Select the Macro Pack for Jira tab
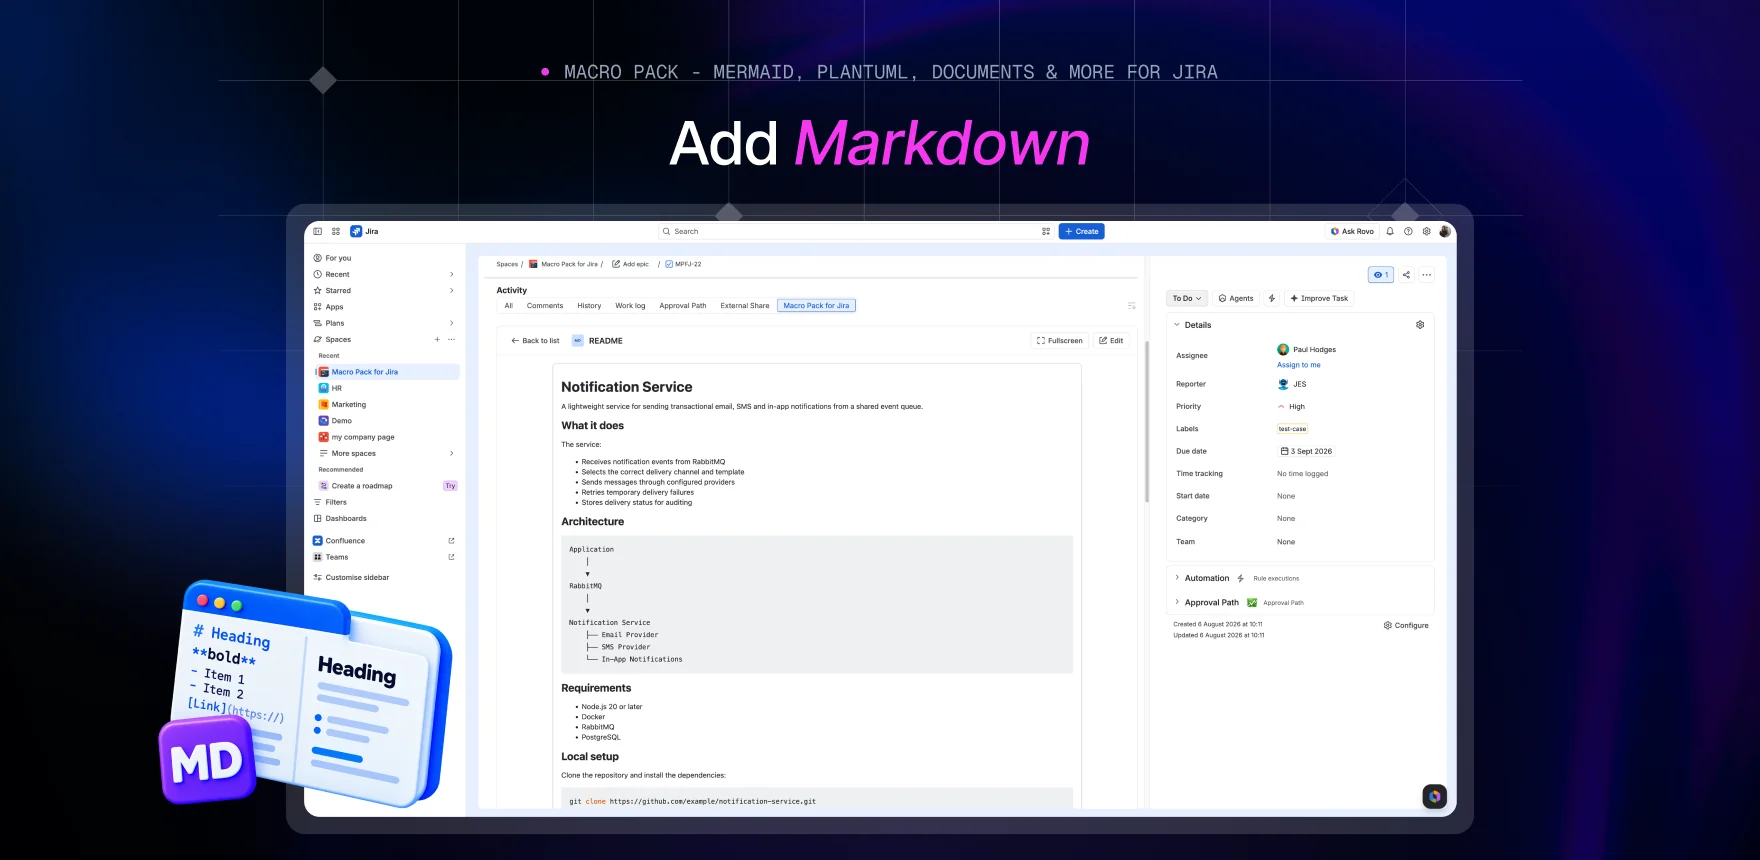The height and width of the screenshot is (860, 1760). coord(816,306)
